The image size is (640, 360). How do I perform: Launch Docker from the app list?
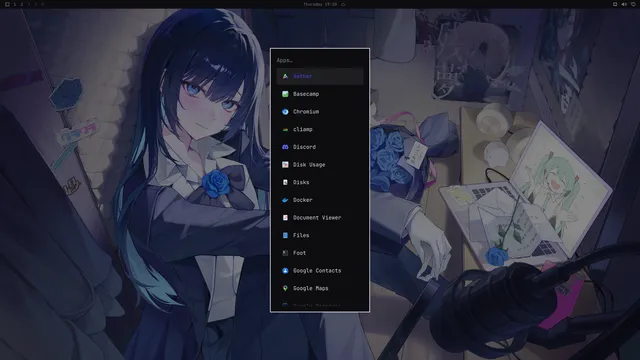tap(320, 200)
